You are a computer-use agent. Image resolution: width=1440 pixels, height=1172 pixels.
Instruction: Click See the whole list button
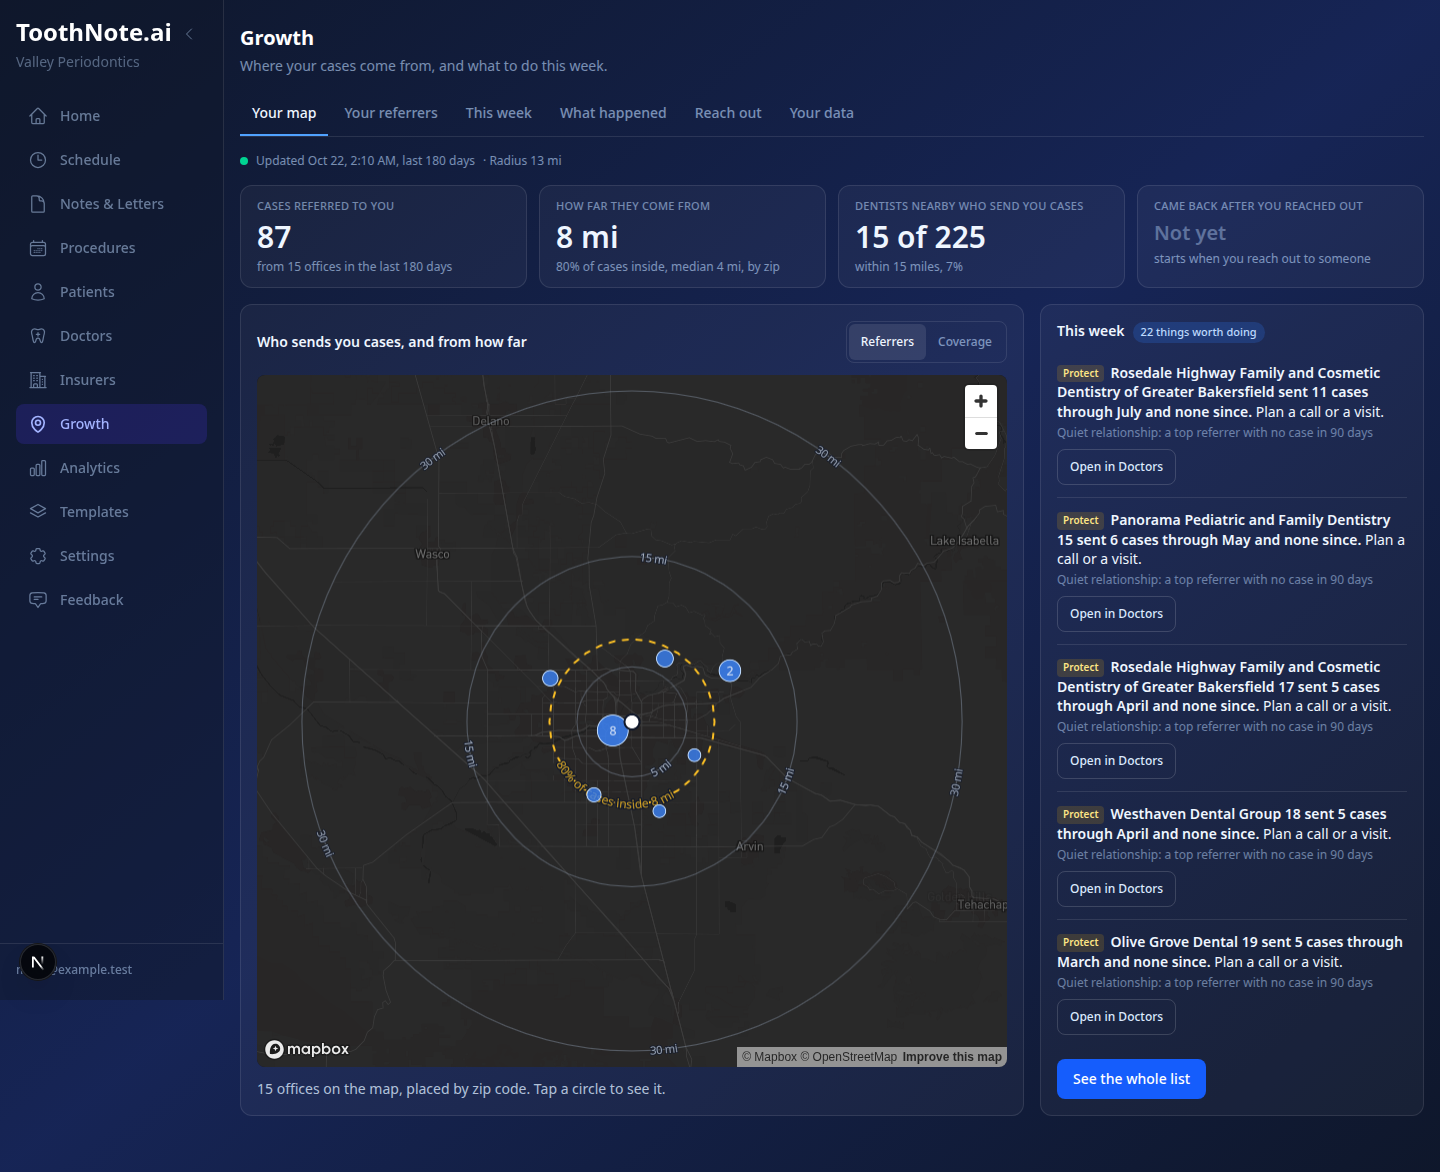[1131, 1079]
